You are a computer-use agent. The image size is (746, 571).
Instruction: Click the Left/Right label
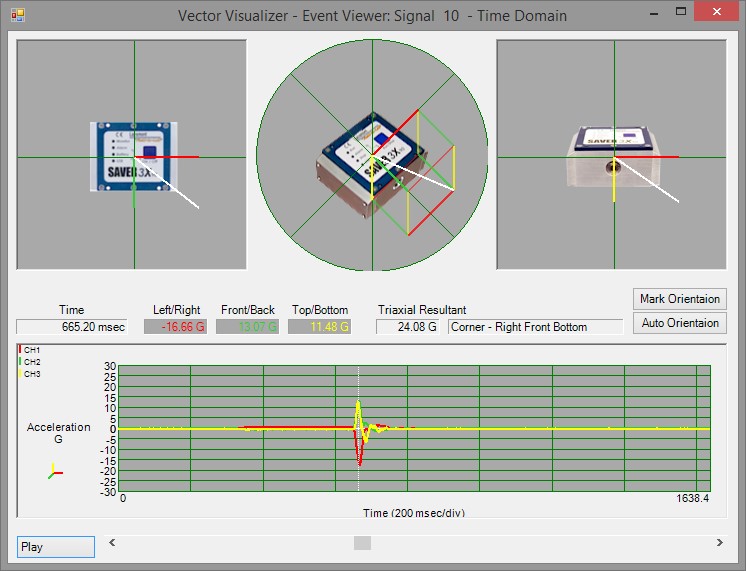point(177,310)
